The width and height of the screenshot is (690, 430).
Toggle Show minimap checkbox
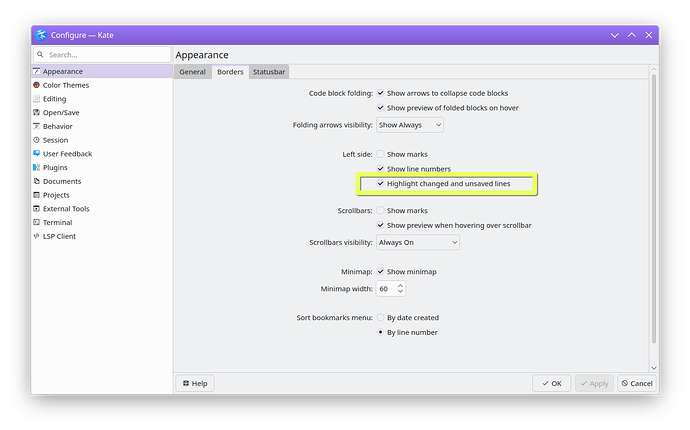pos(381,272)
